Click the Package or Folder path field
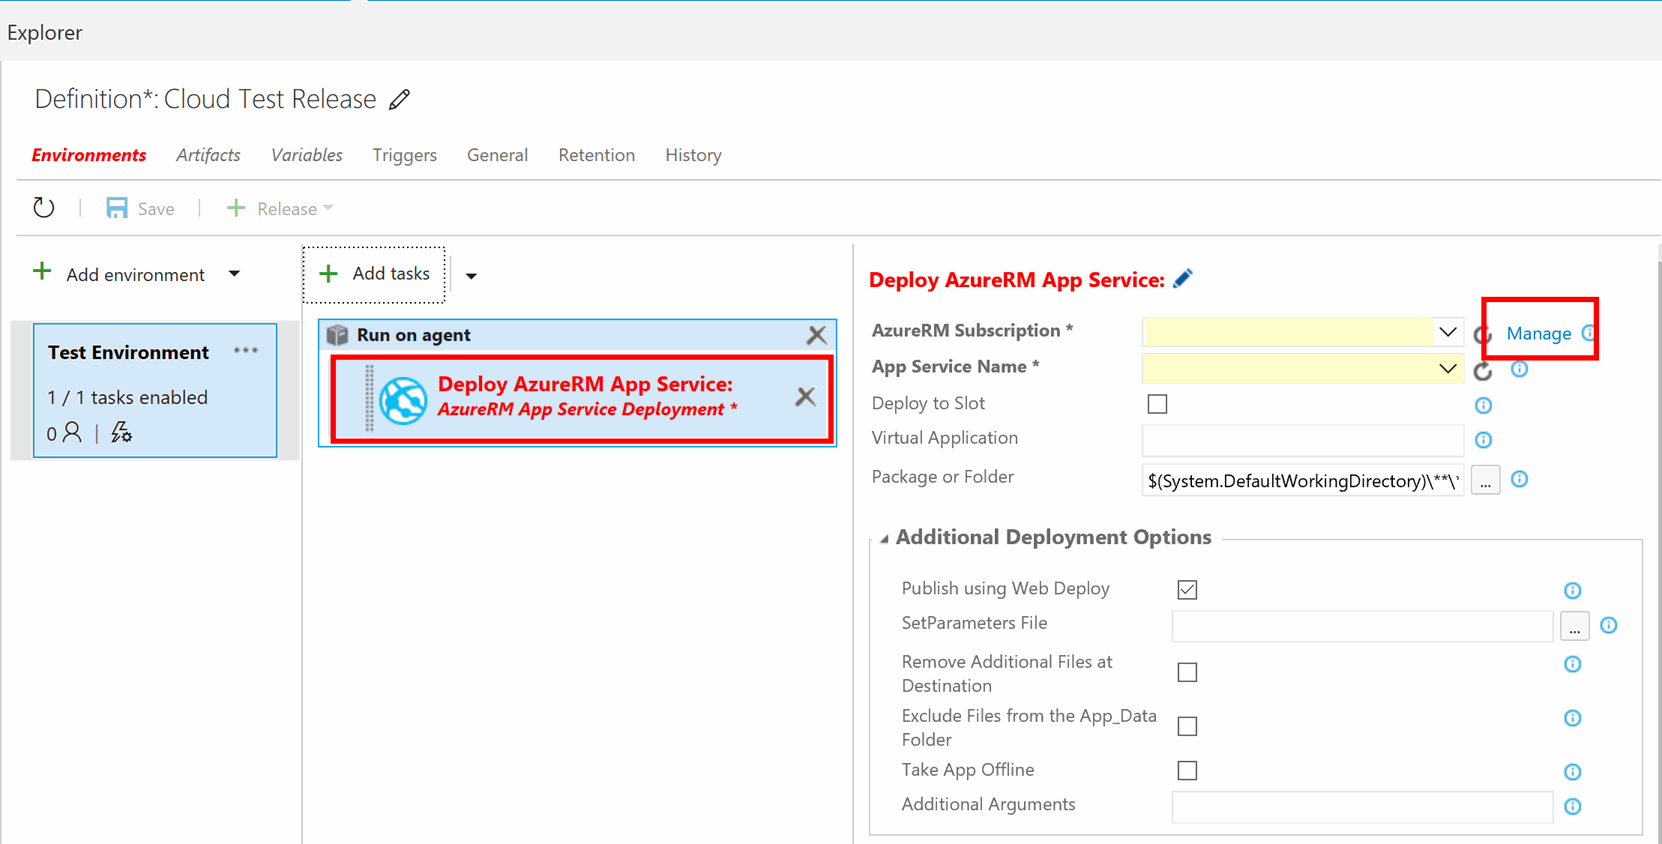 point(1302,481)
